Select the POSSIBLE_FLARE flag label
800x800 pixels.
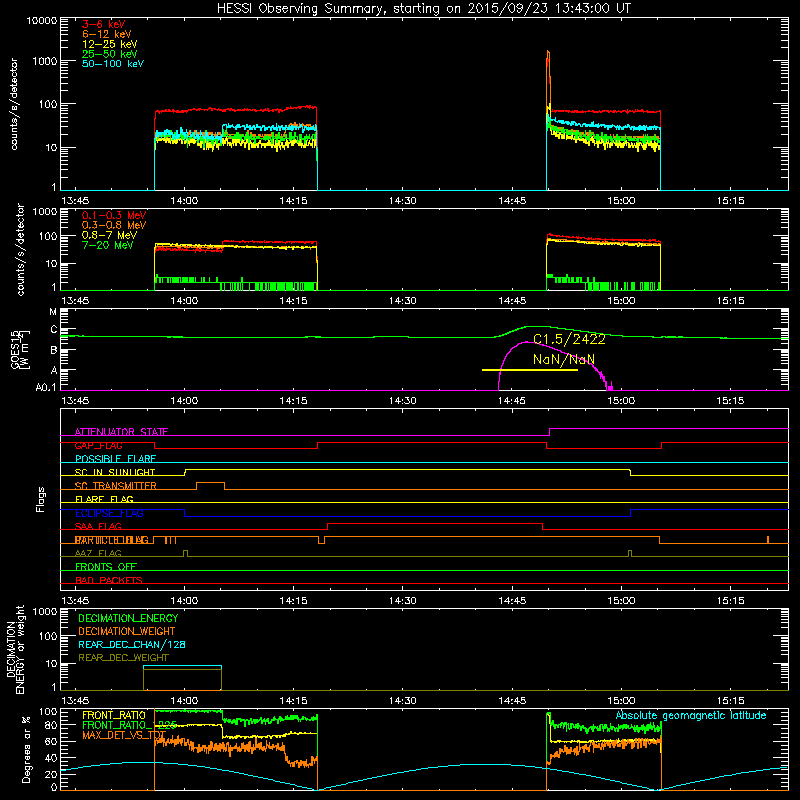click(115, 459)
